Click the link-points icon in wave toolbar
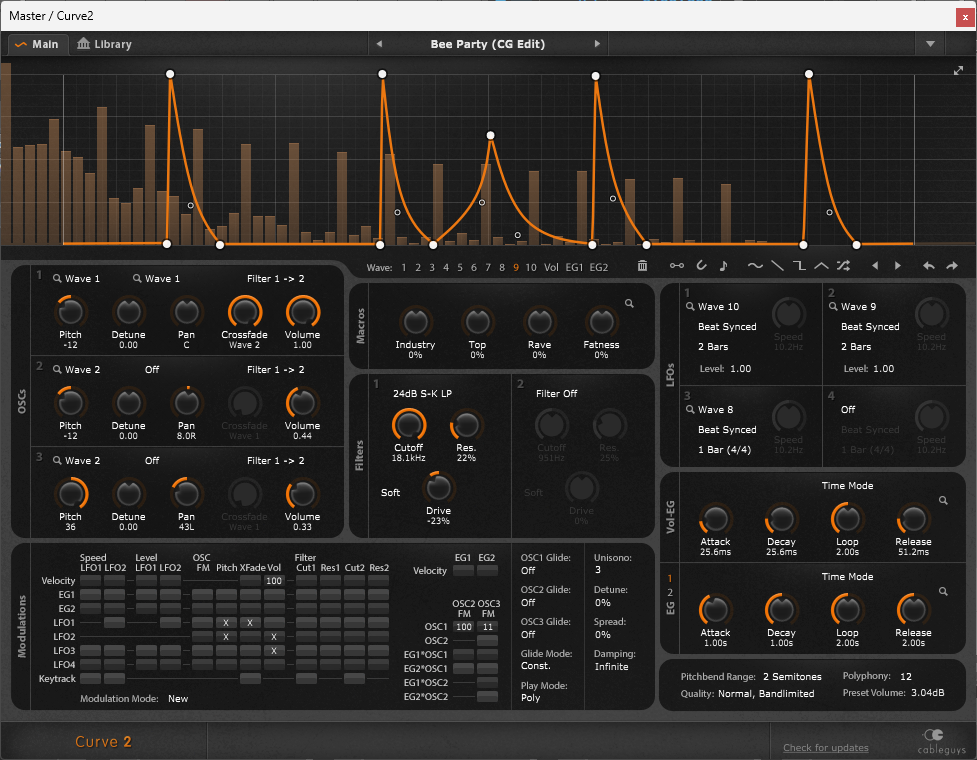 pos(677,266)
